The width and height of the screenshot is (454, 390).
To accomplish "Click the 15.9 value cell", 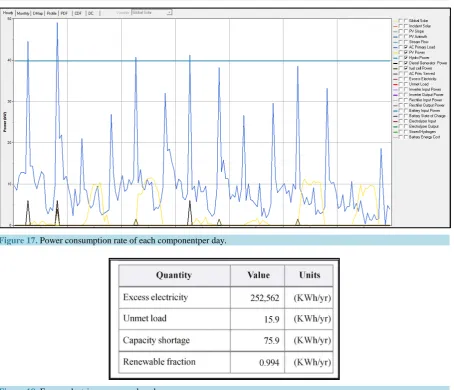I will pyautogui.click(x=258, y=319).
